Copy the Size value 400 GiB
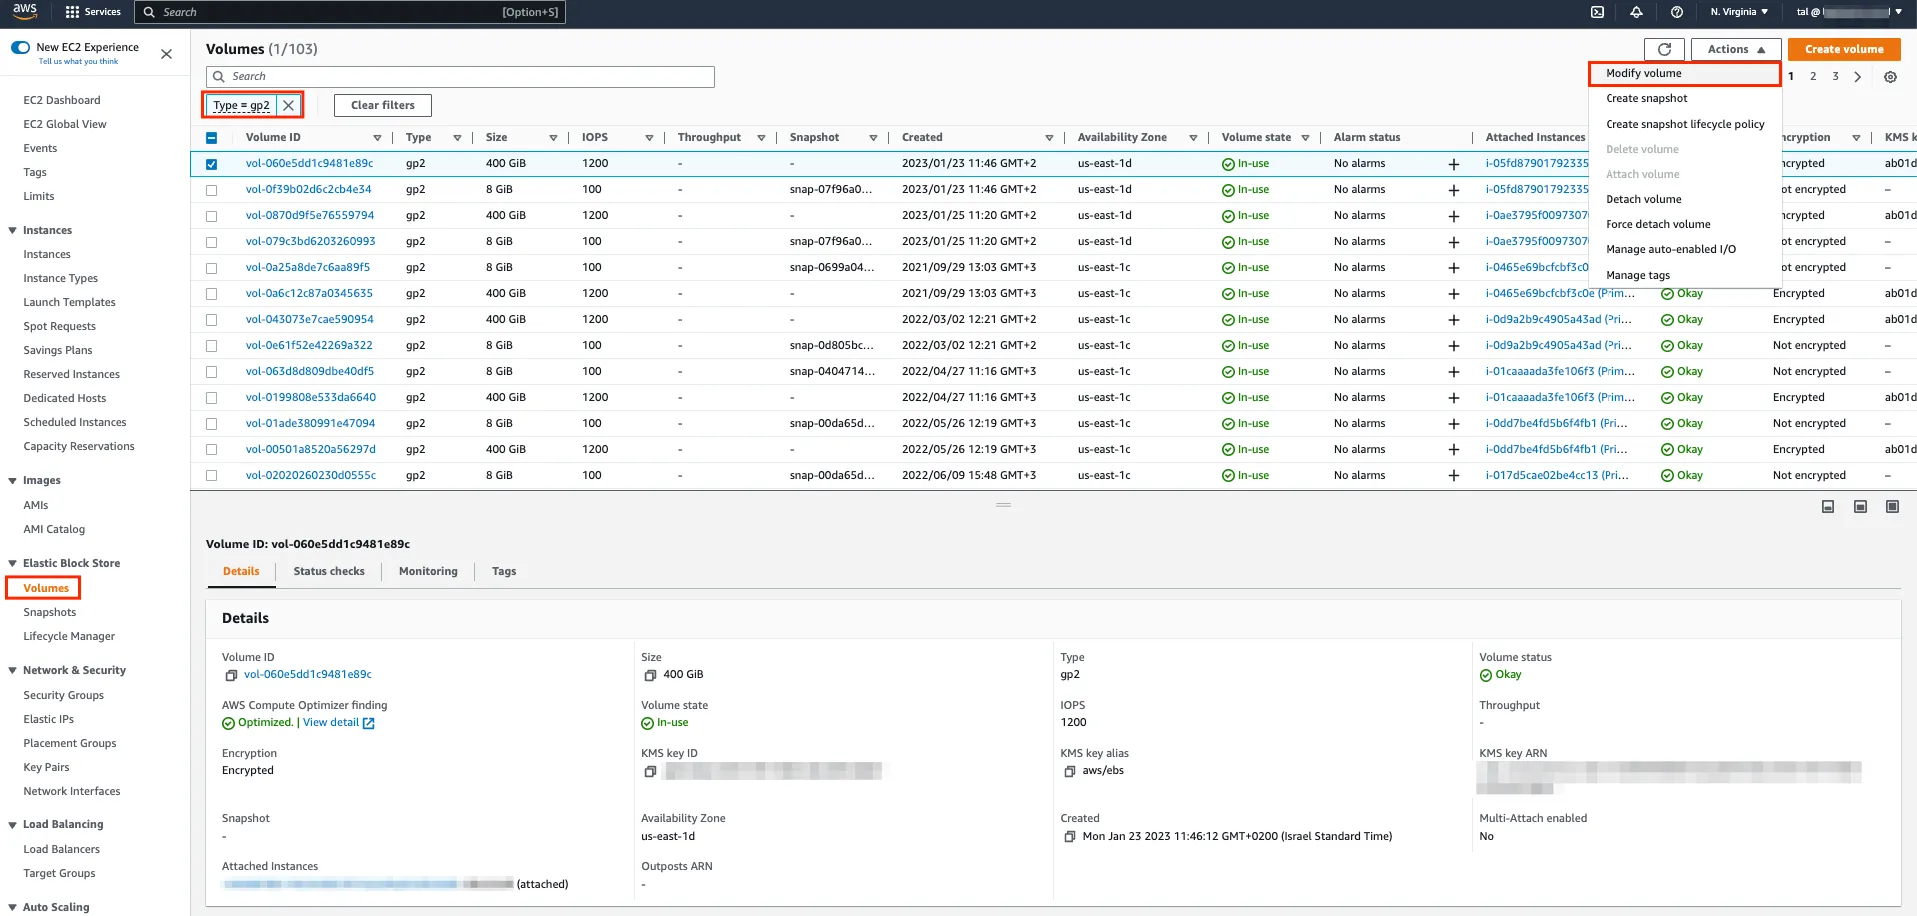 click(x=650, y=675)
